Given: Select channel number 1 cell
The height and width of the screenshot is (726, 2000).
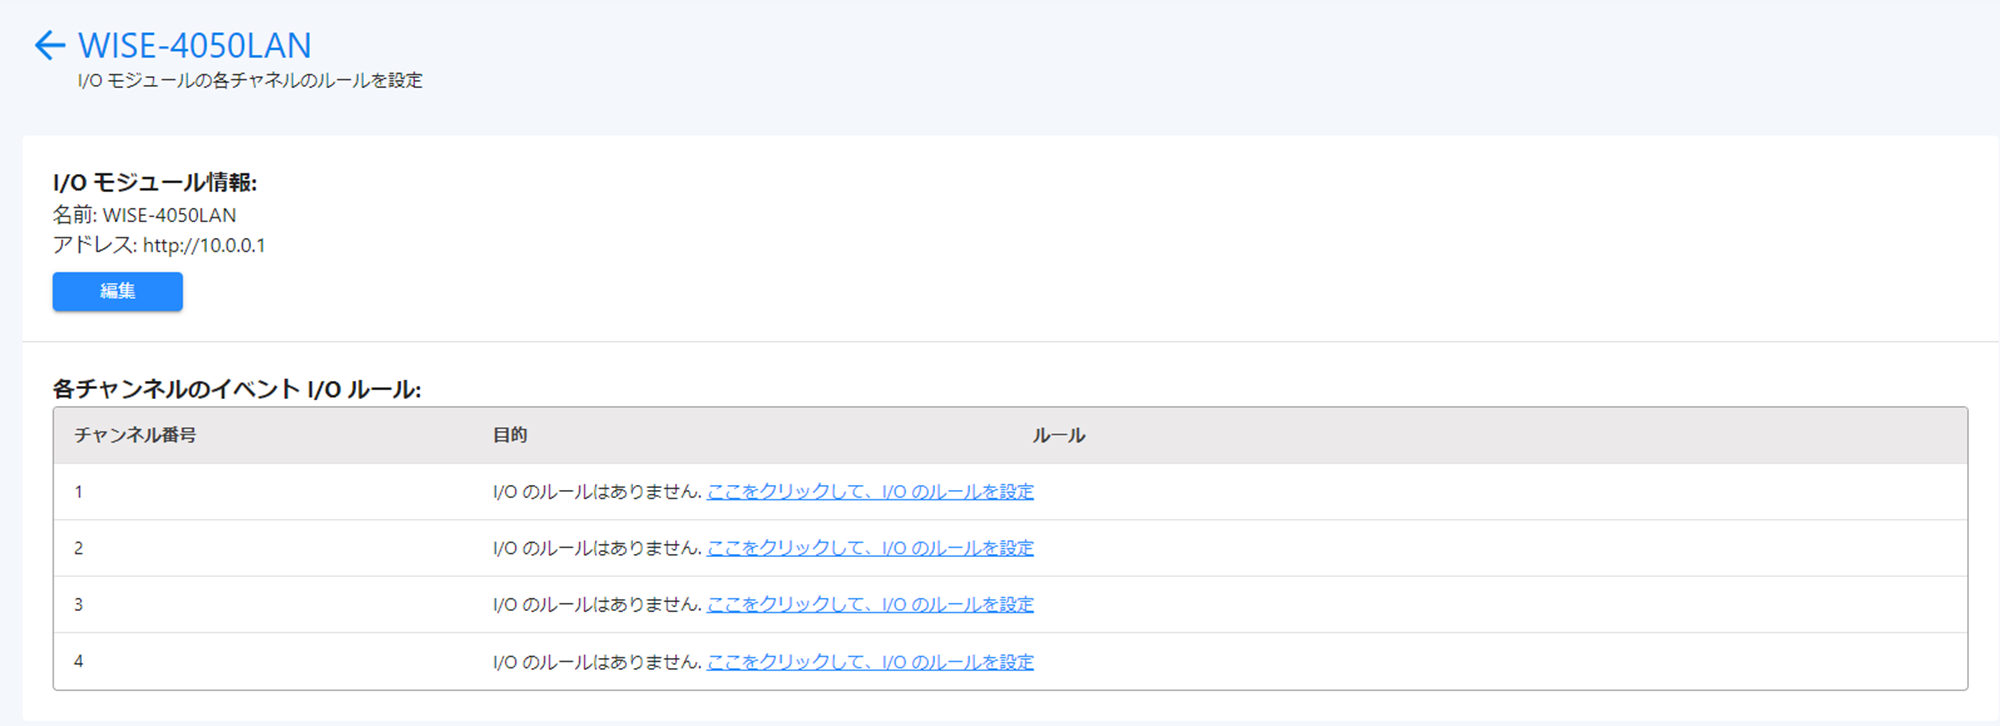Looking at the screenshot, I should click(x=79, y=491).
